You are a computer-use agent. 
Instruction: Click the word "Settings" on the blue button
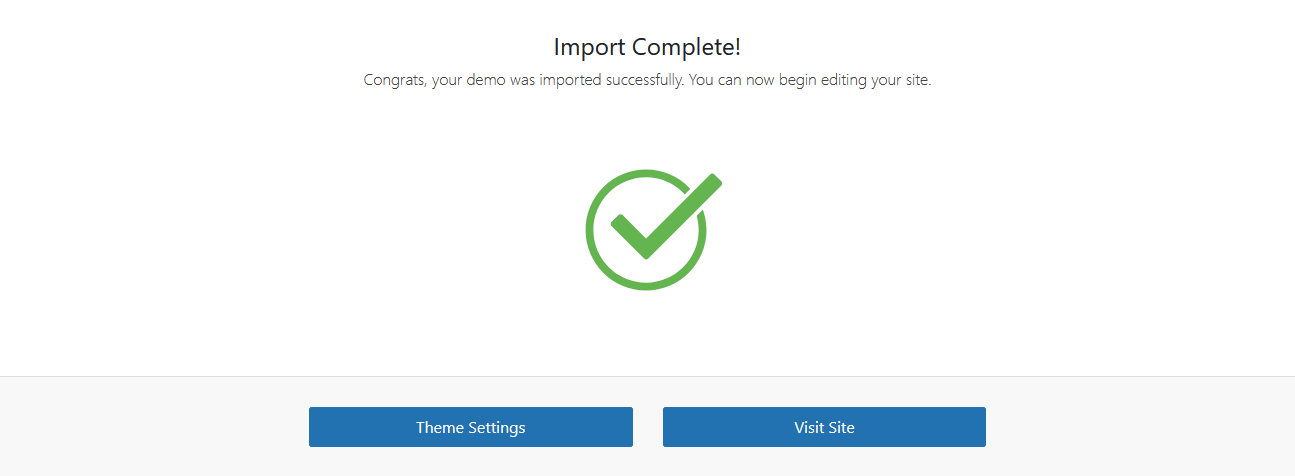pyautogui.click(x=497, y=427)
